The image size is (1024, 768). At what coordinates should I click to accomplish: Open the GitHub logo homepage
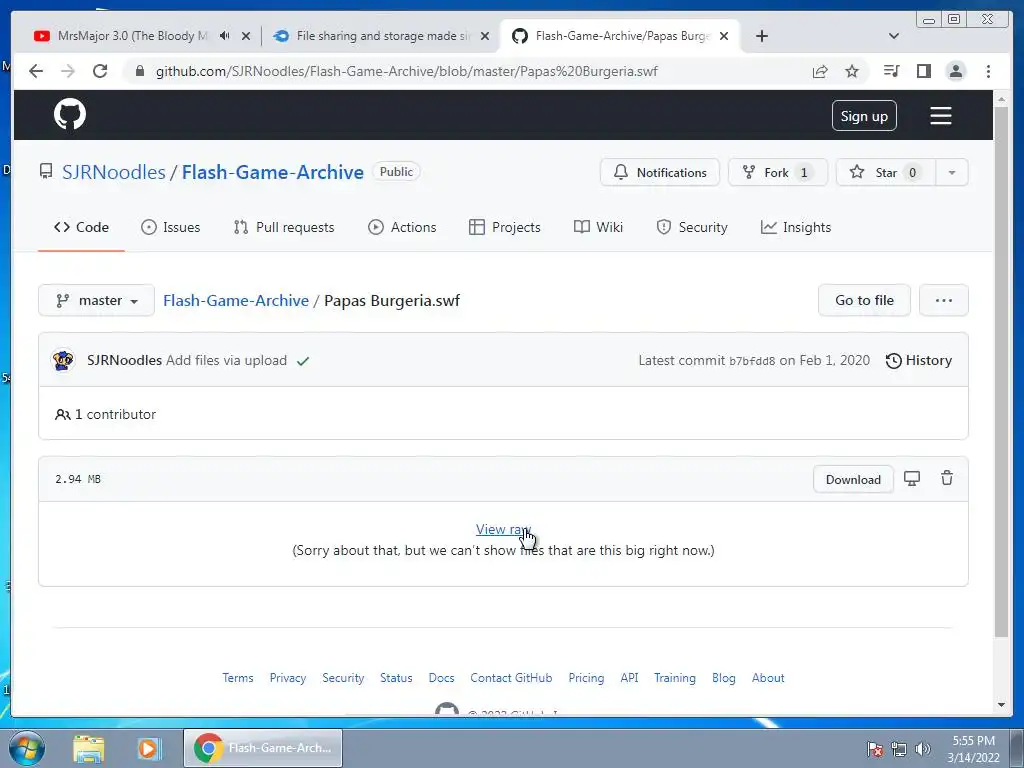70,114
